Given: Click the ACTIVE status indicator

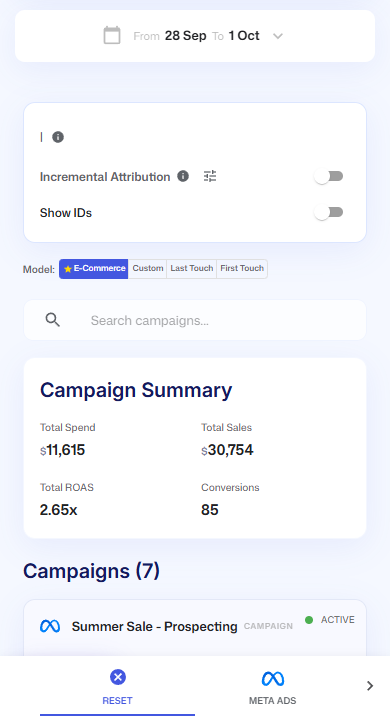Looking at the screenshot, I should click(330, 620).
